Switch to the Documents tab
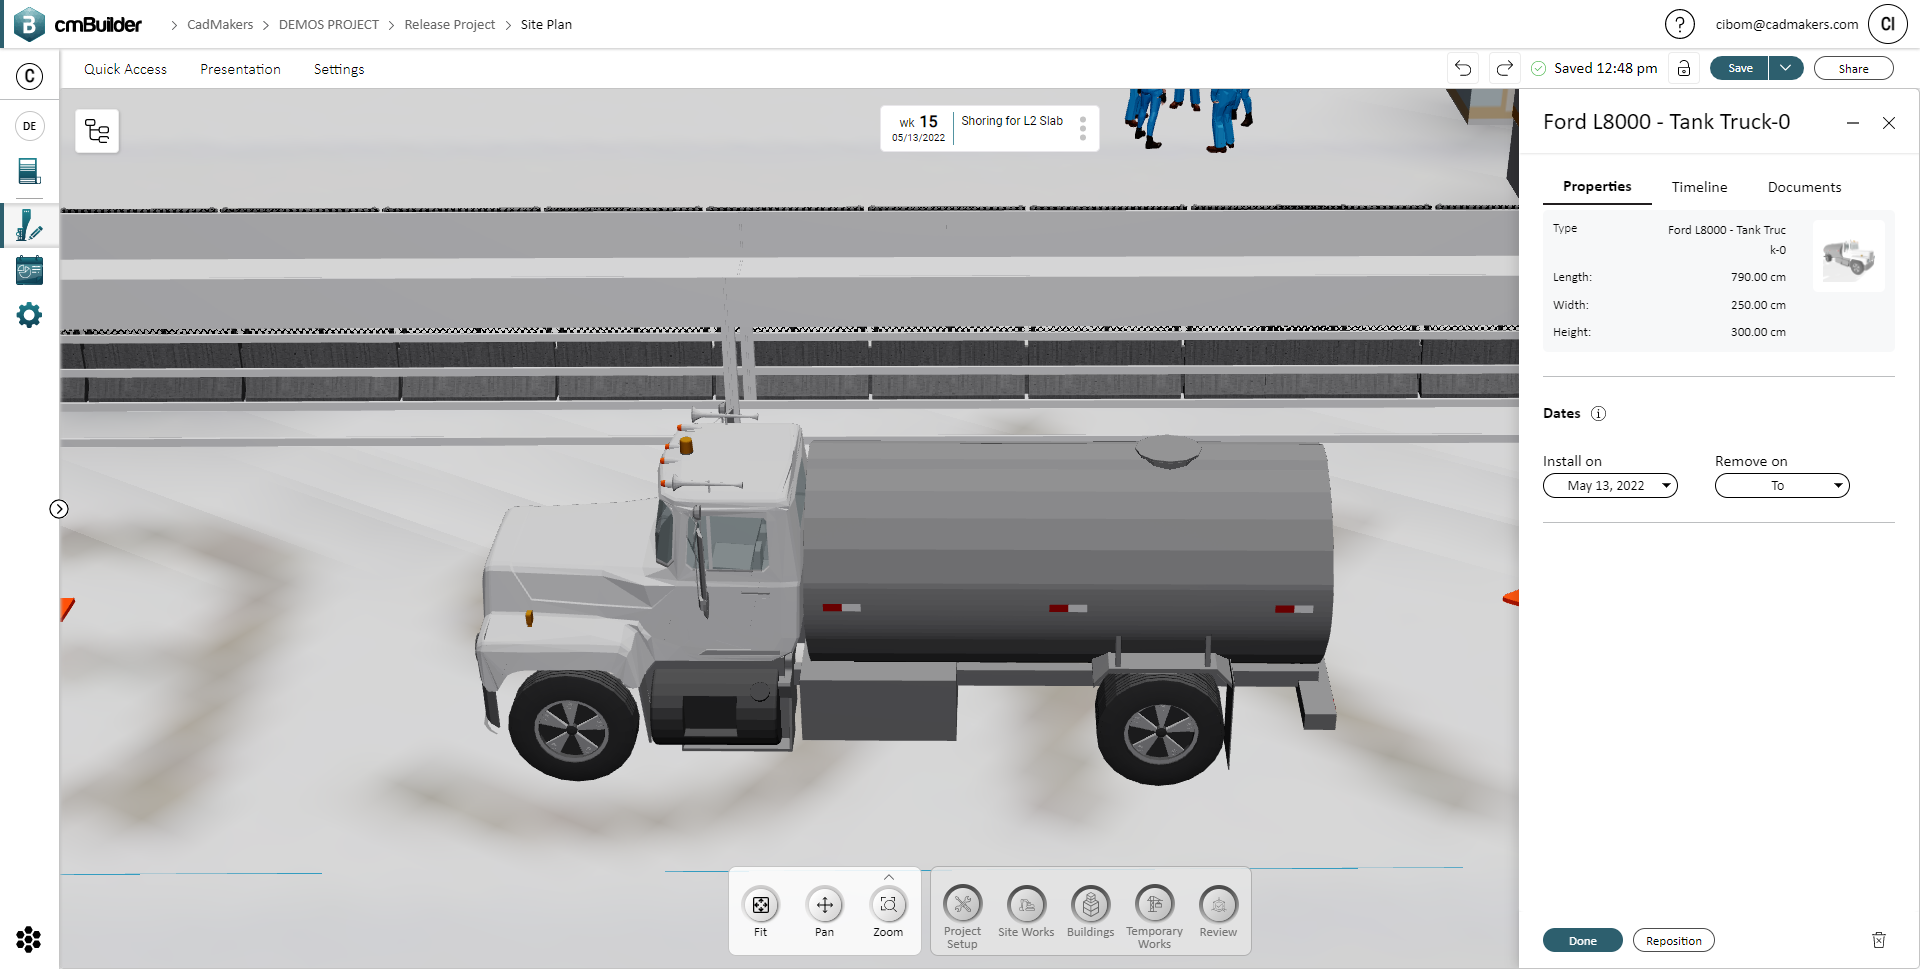The image size is (1920, 969). pyautogui.click(x=1804, y=187)
